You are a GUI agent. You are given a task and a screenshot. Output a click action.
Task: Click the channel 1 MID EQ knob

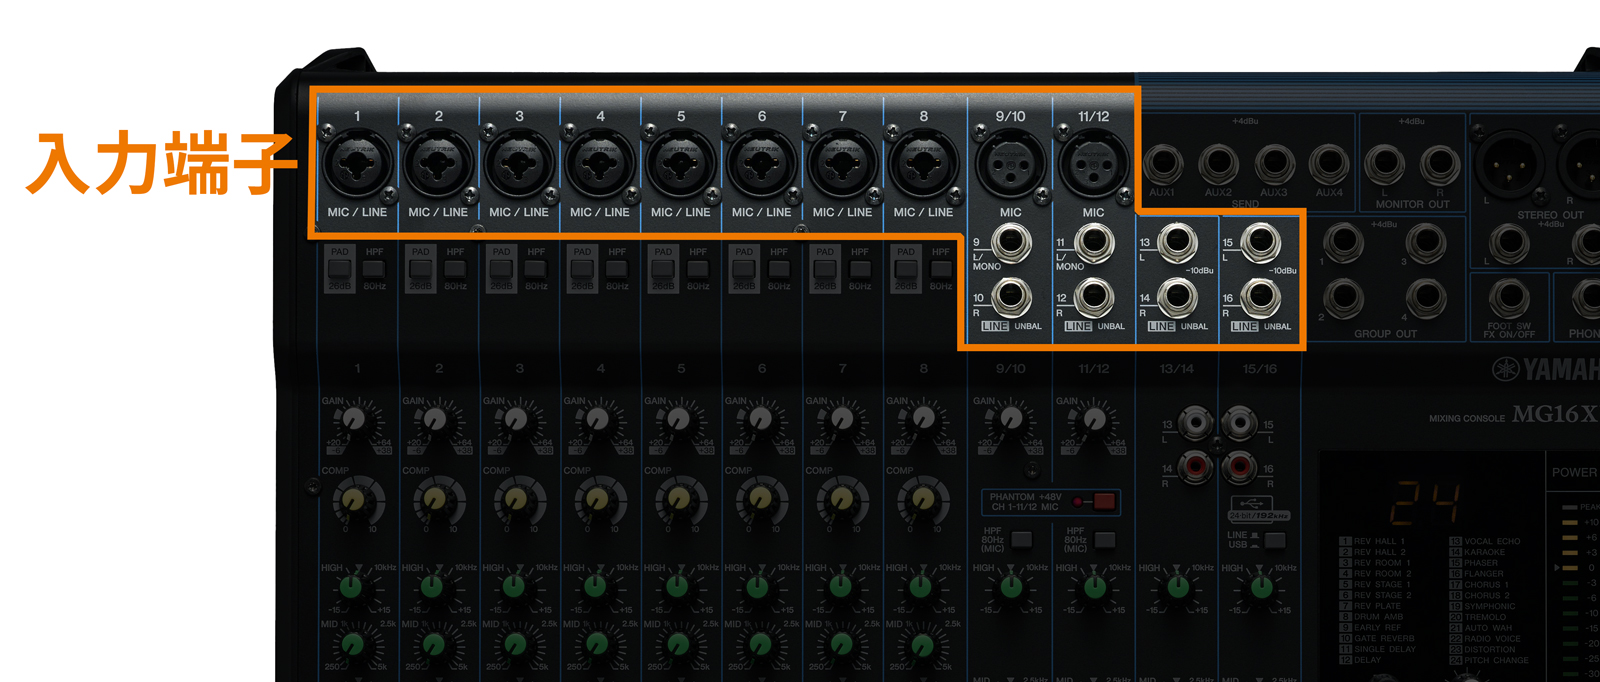click(353, 644)
